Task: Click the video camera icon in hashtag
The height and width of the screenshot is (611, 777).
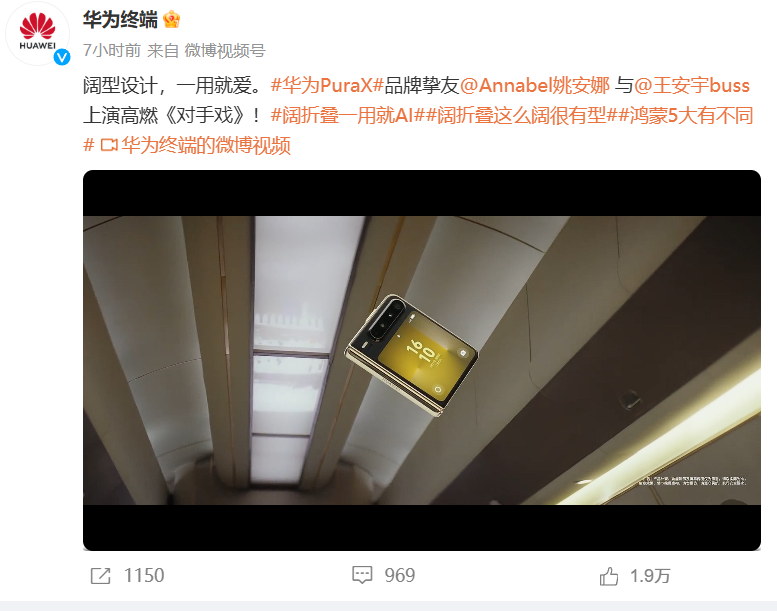Action: click(109, 145)
